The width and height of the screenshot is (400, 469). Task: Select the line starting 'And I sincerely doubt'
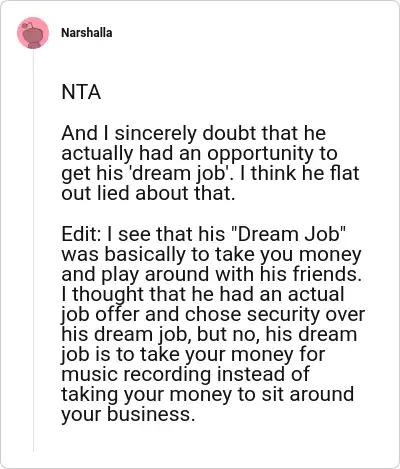(x=194, y=133)
